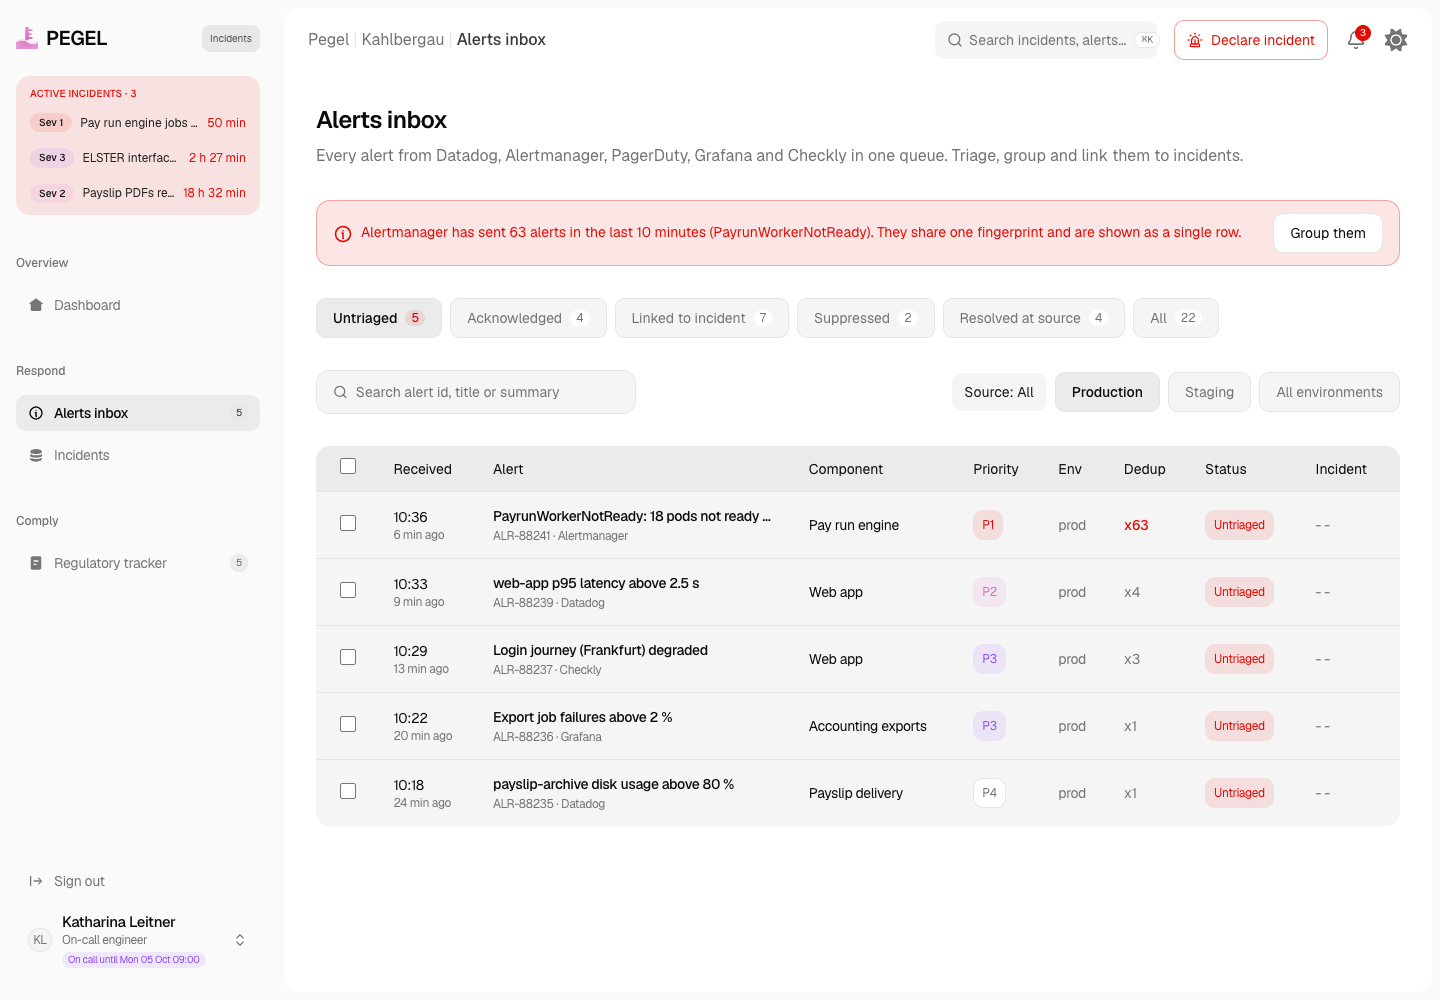This screenshot has height=1000, width=1440.
Task: Click the Search alert id, title or summary field
Action: 476,392
